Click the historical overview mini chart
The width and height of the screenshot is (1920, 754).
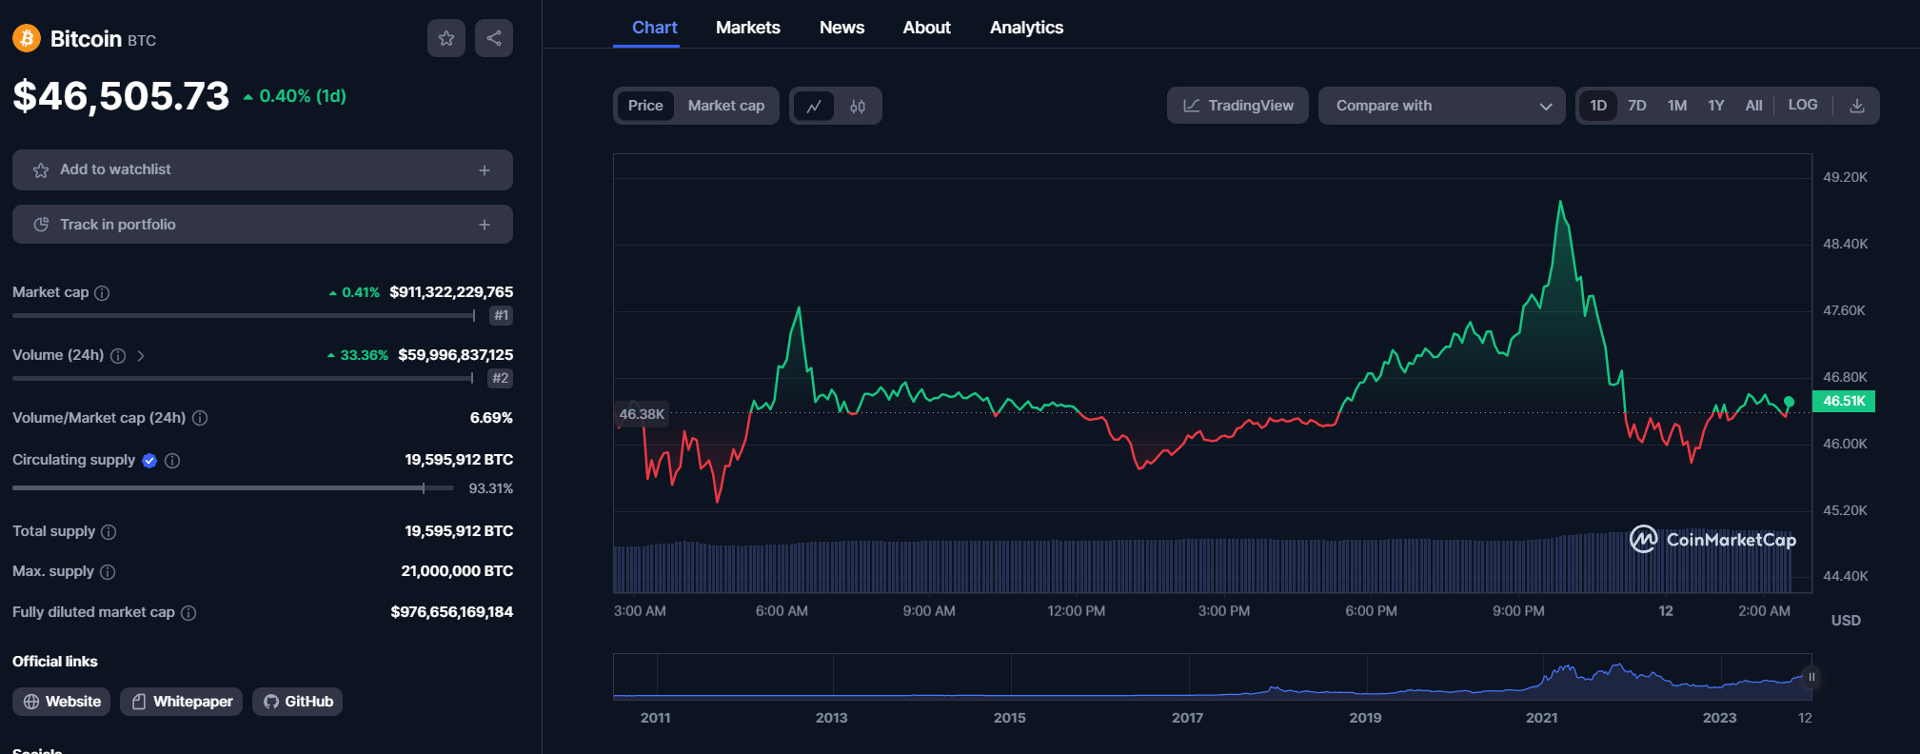tap(1212, 677)
